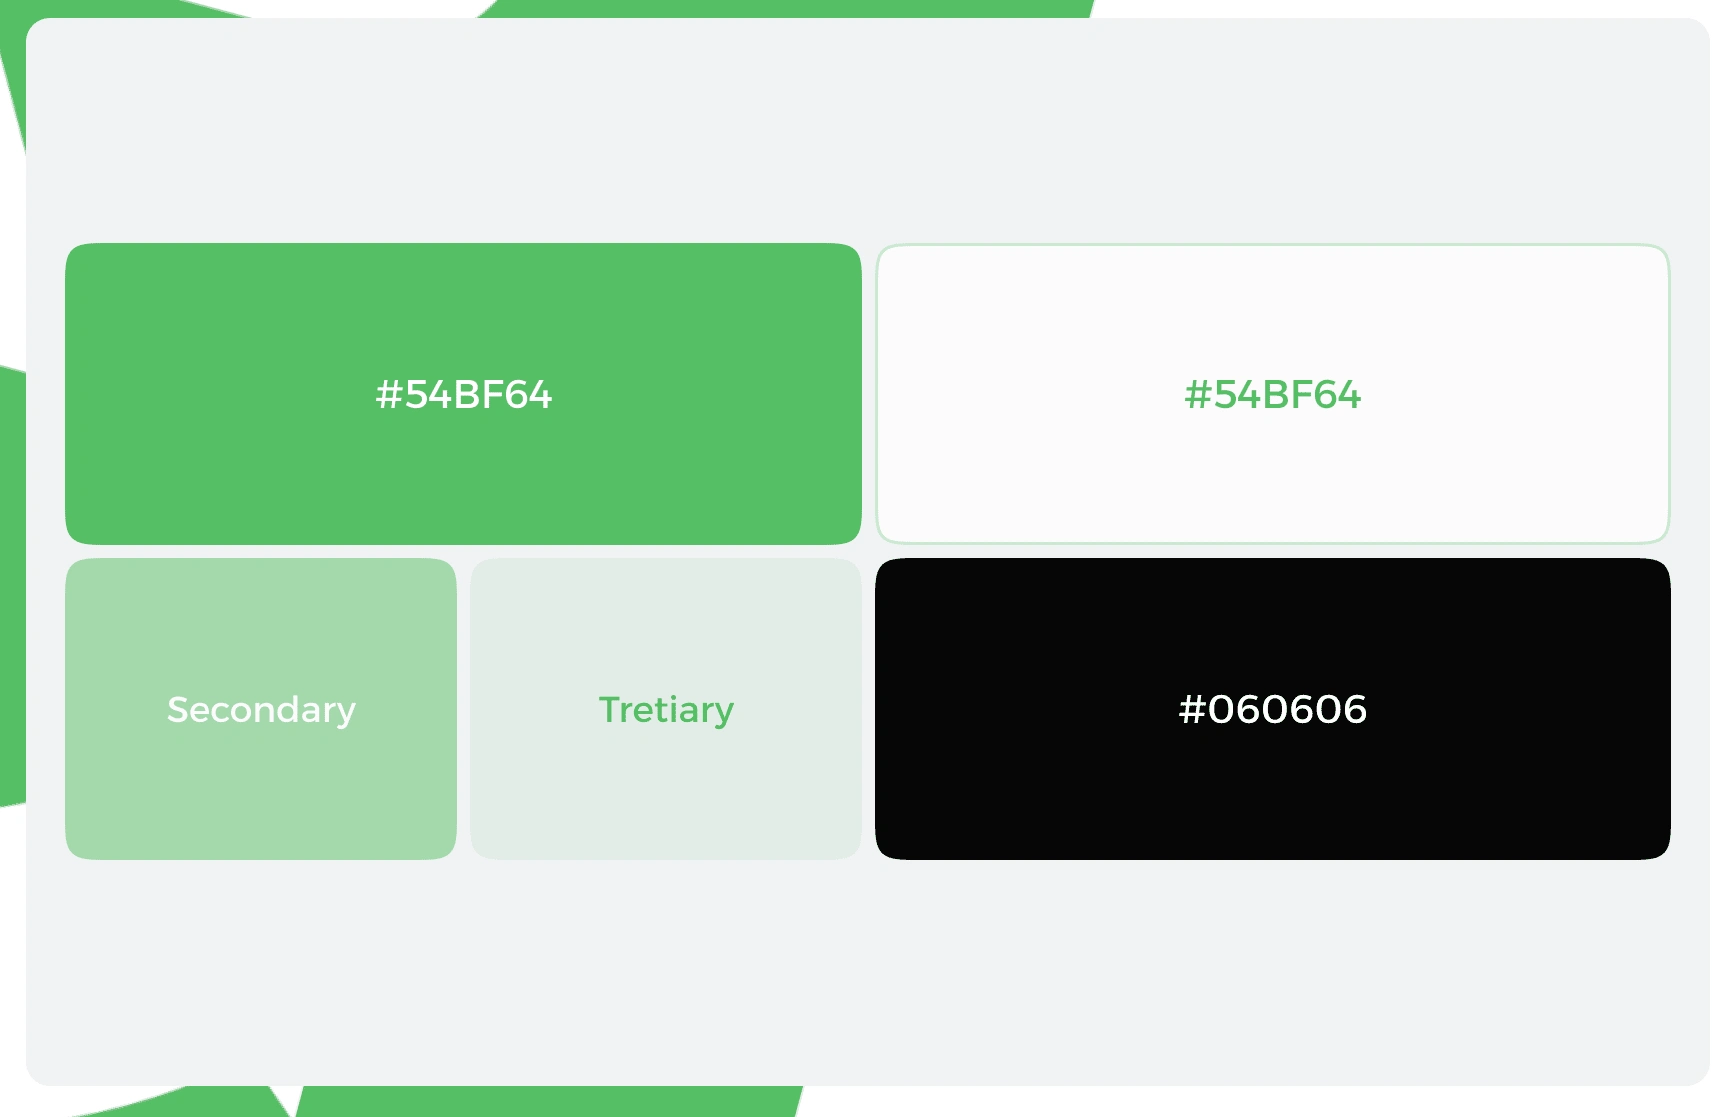Click empty gray card area below swatches
Screen dimensions: 1728x1117
tap(868, 972)
